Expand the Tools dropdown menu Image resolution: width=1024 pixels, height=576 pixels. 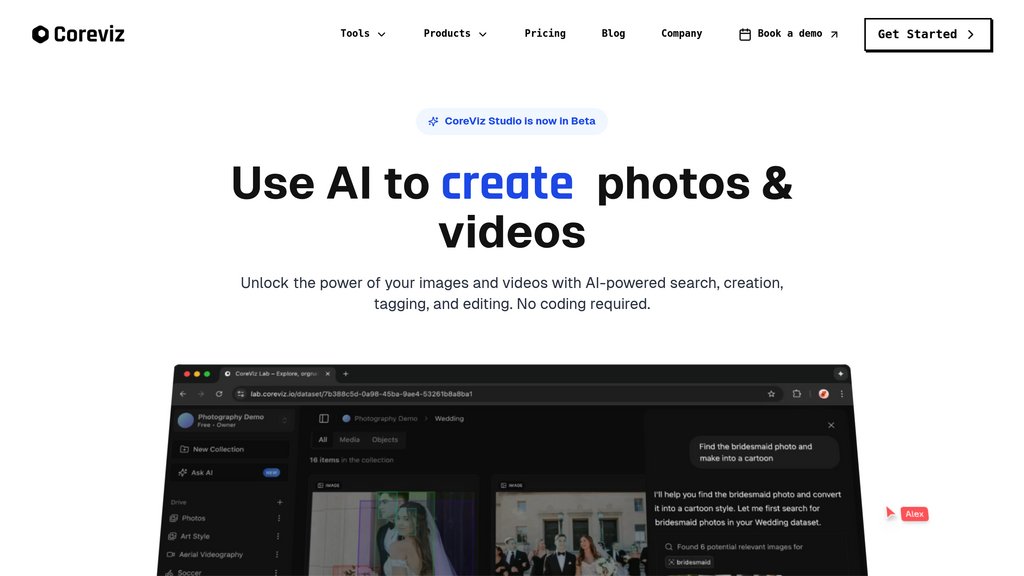click(363, 34)
